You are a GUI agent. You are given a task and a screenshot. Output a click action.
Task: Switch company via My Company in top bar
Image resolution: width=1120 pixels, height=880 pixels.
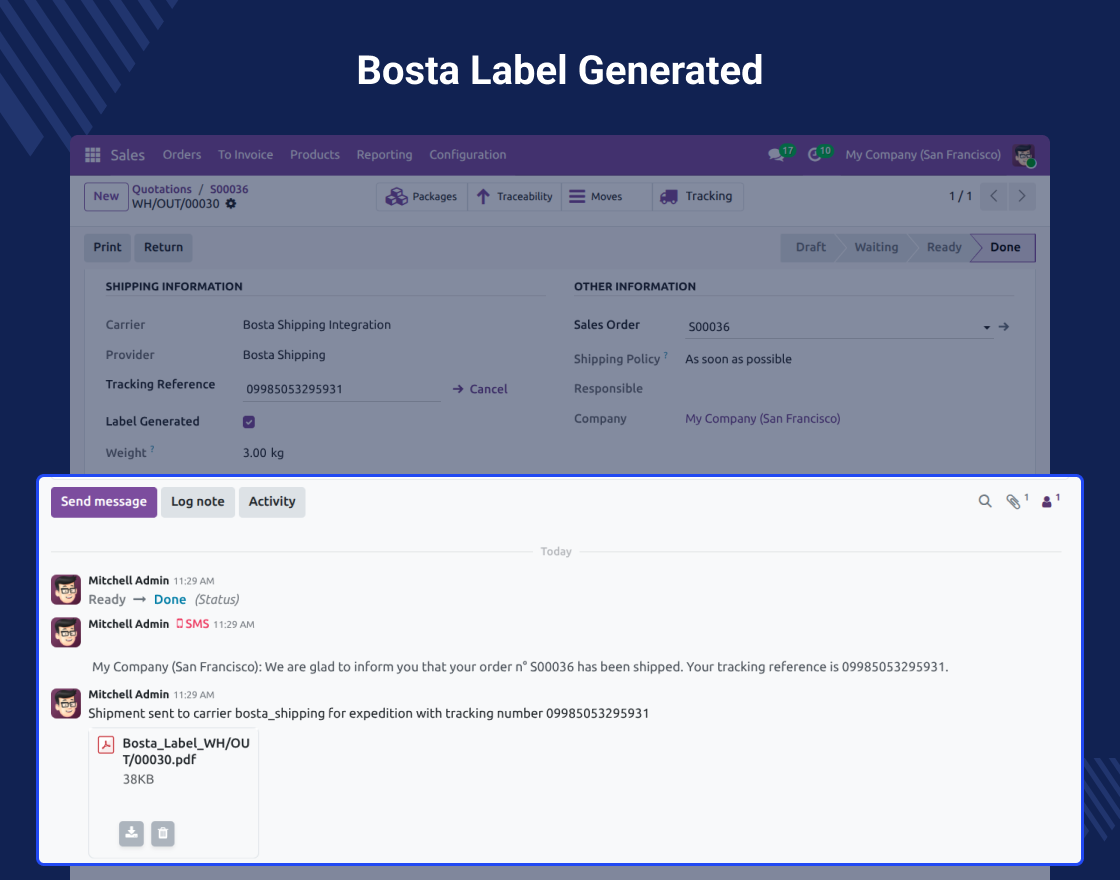point(923,155)
